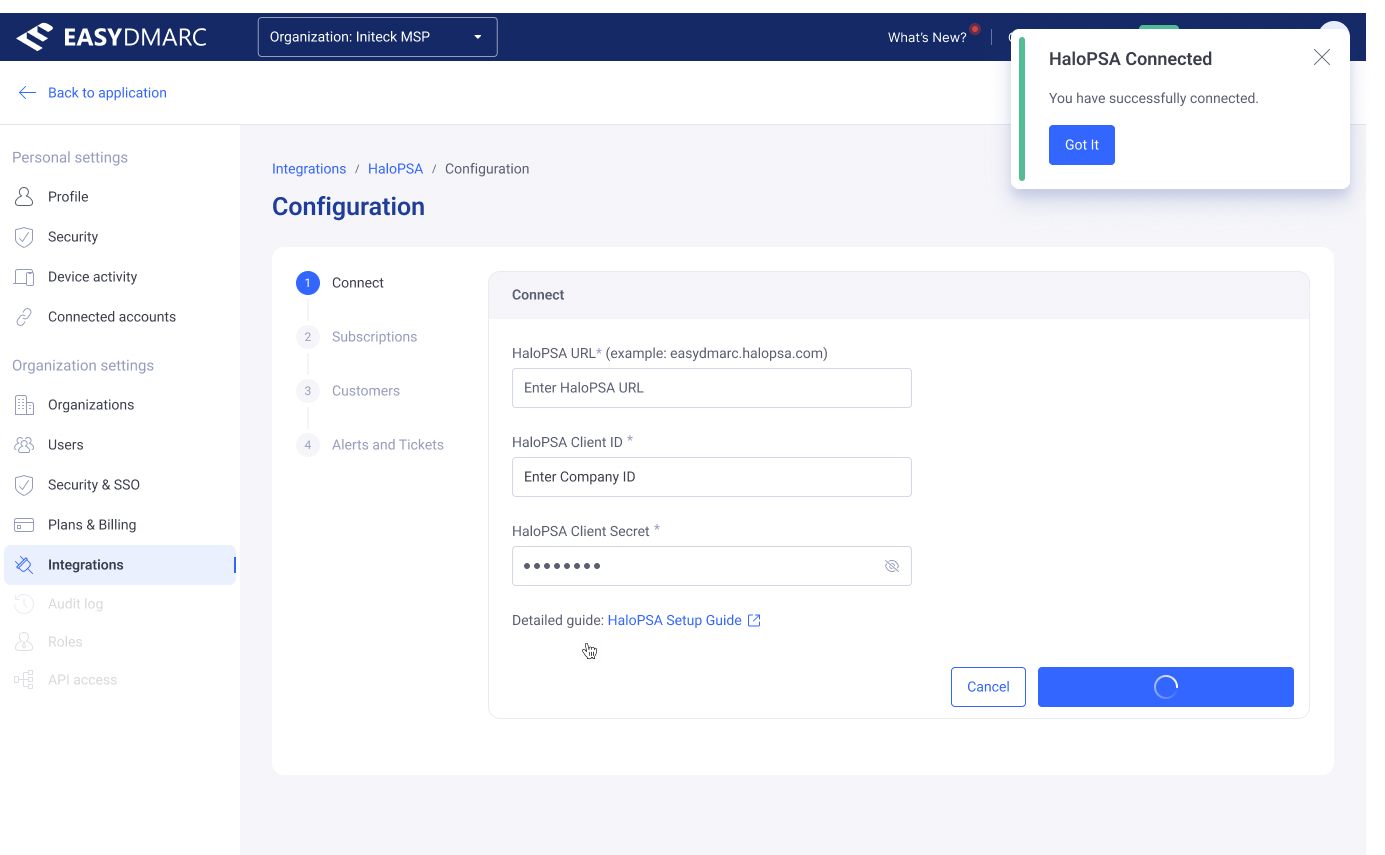Open Organizations settings
The image size is (1385, 855).
point(91,405)
